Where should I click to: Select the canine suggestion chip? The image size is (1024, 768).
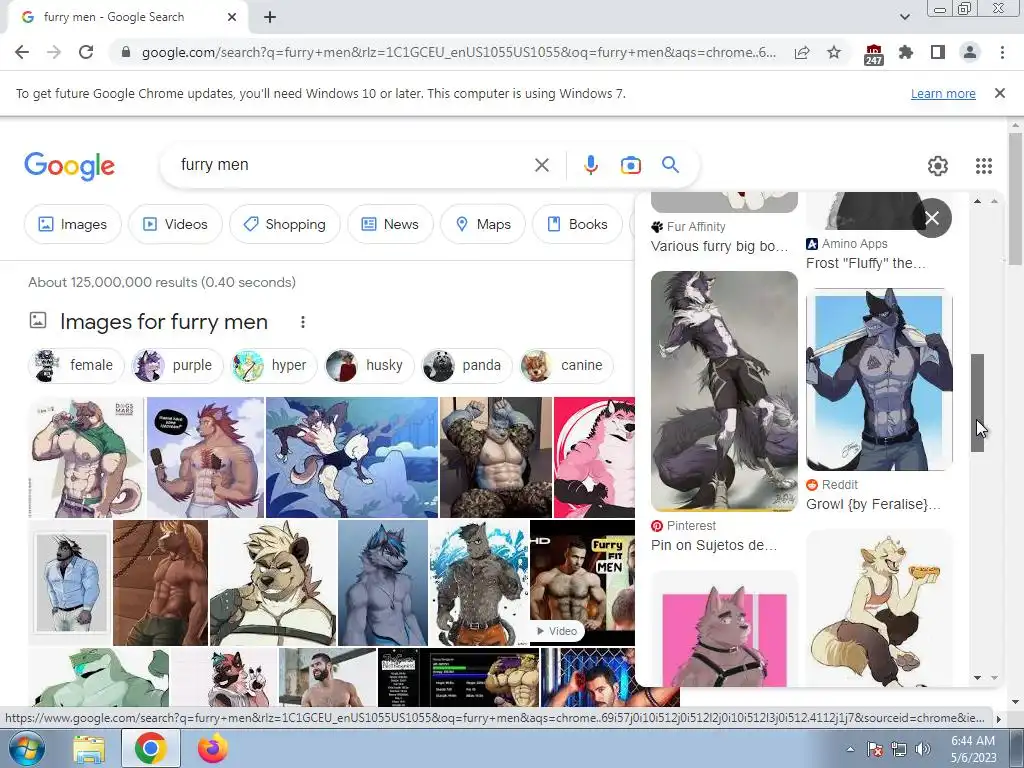coord(566,365)
